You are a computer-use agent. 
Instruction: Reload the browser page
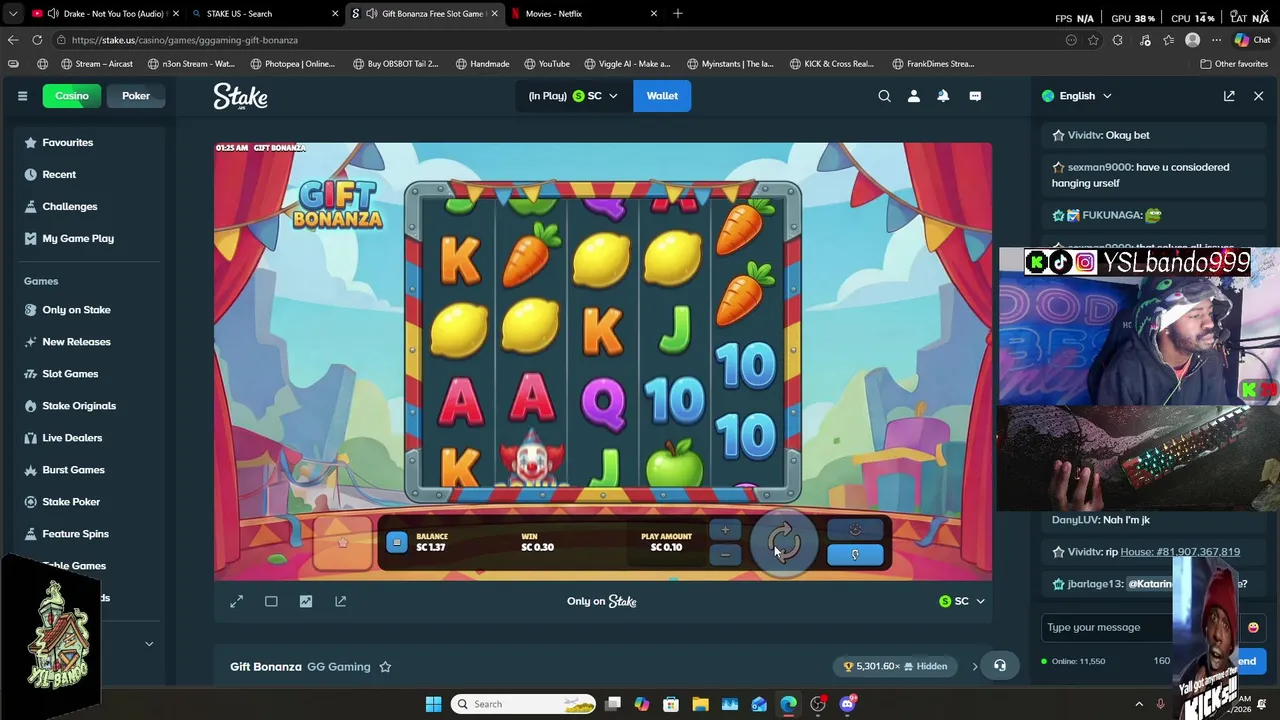pos(37,40)
